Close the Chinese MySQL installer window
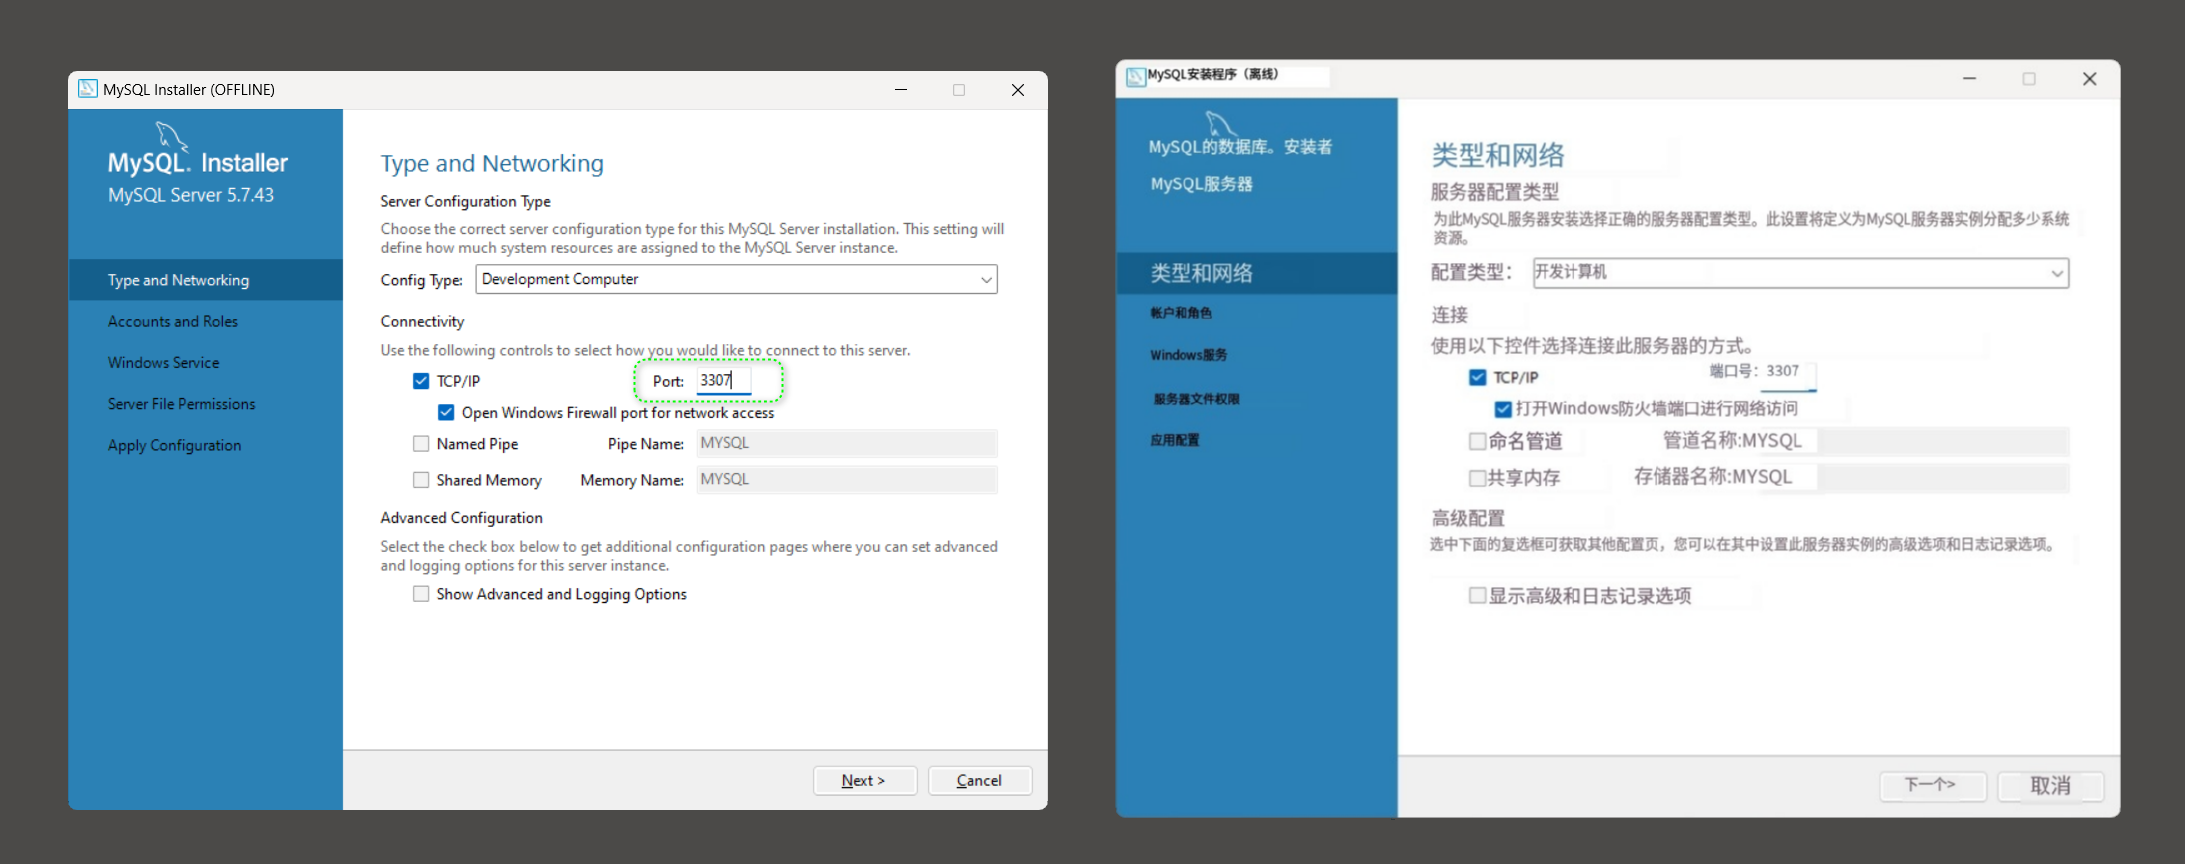 tap(2089, 78)
